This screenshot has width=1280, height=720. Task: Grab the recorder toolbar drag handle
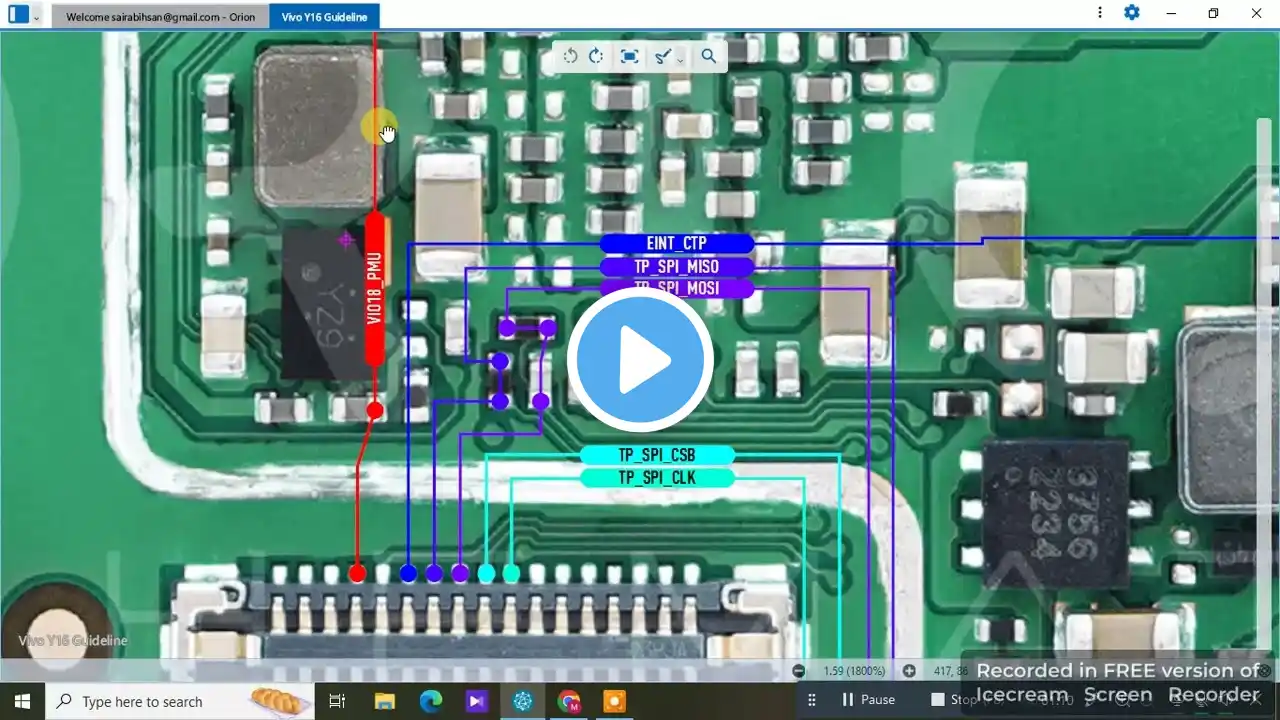coord(812,700)
